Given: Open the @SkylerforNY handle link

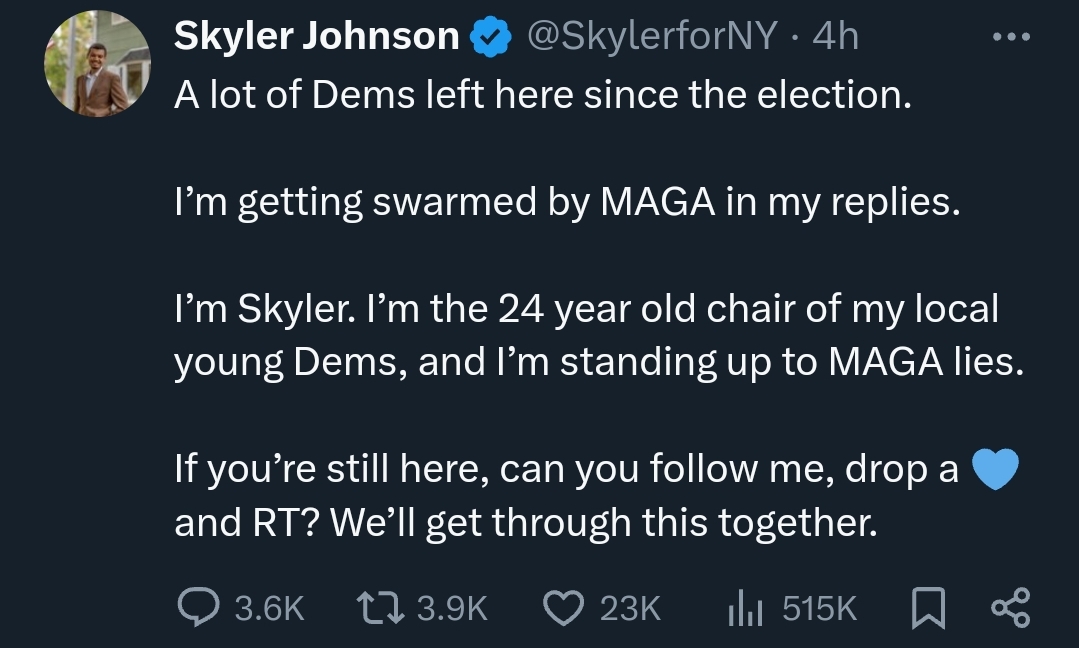Looking at the screenshot, I should coord(648,37).
